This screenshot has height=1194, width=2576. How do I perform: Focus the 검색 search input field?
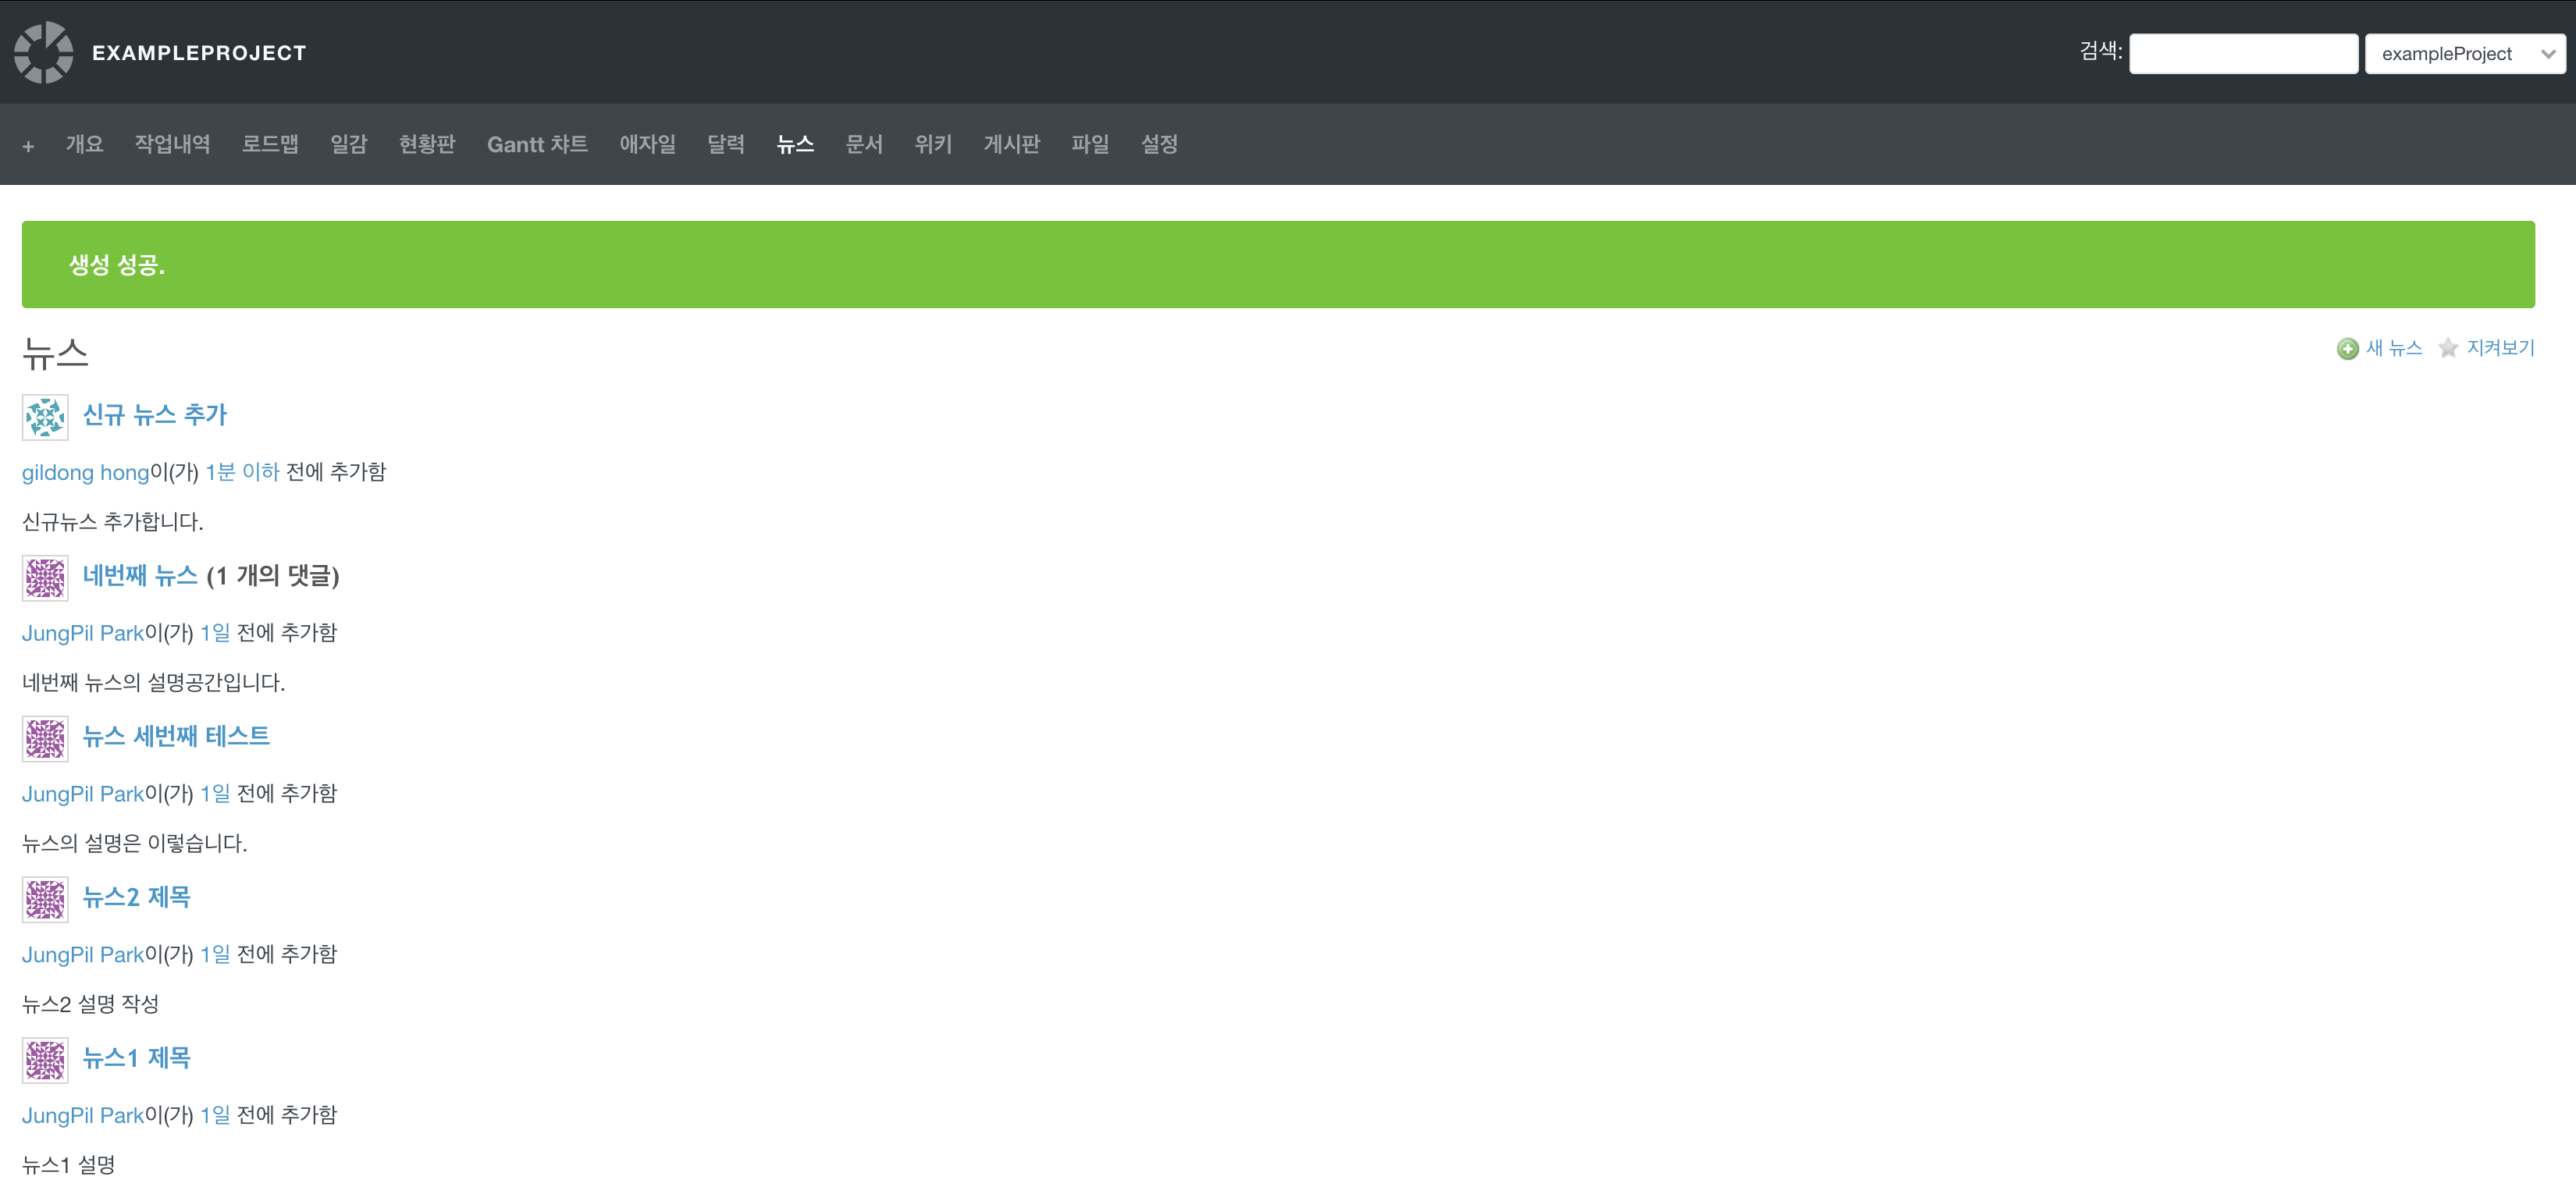[2243, 54]
